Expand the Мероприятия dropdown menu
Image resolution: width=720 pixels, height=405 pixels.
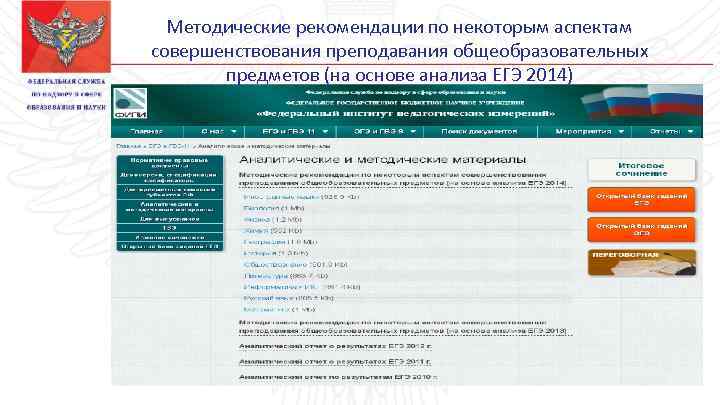[589, 132]
